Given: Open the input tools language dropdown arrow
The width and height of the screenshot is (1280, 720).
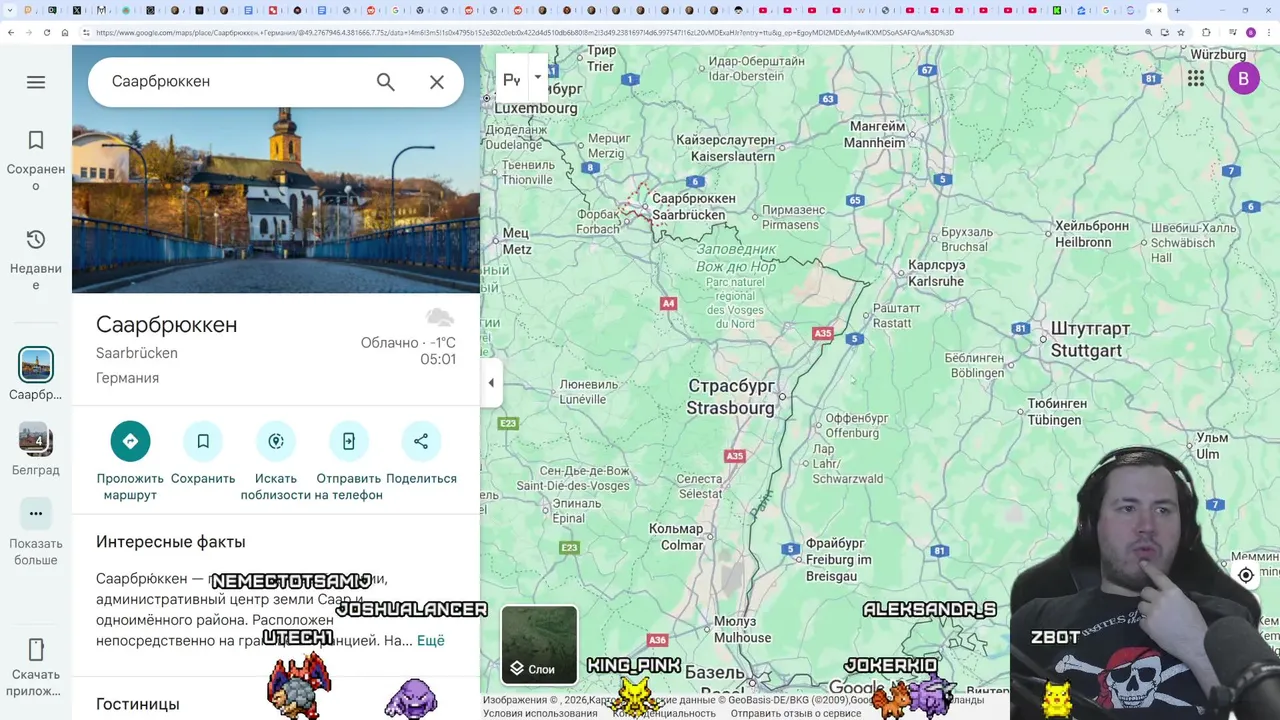Looking at the screenshot, I should 538,77.
